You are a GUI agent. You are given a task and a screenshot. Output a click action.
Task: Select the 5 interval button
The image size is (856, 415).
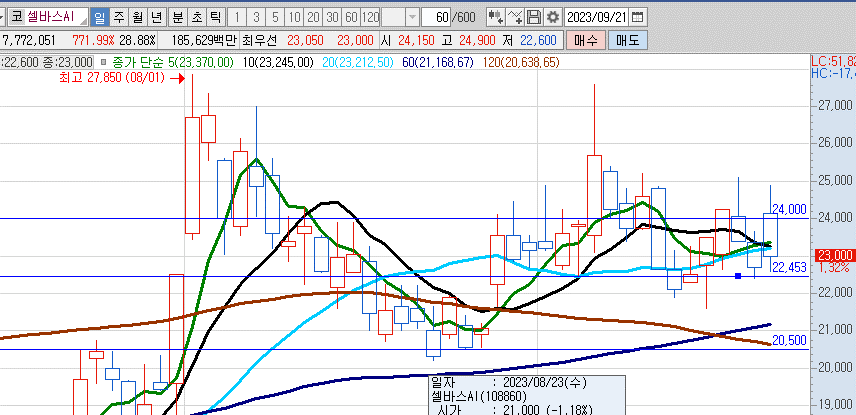pos(275,17)
